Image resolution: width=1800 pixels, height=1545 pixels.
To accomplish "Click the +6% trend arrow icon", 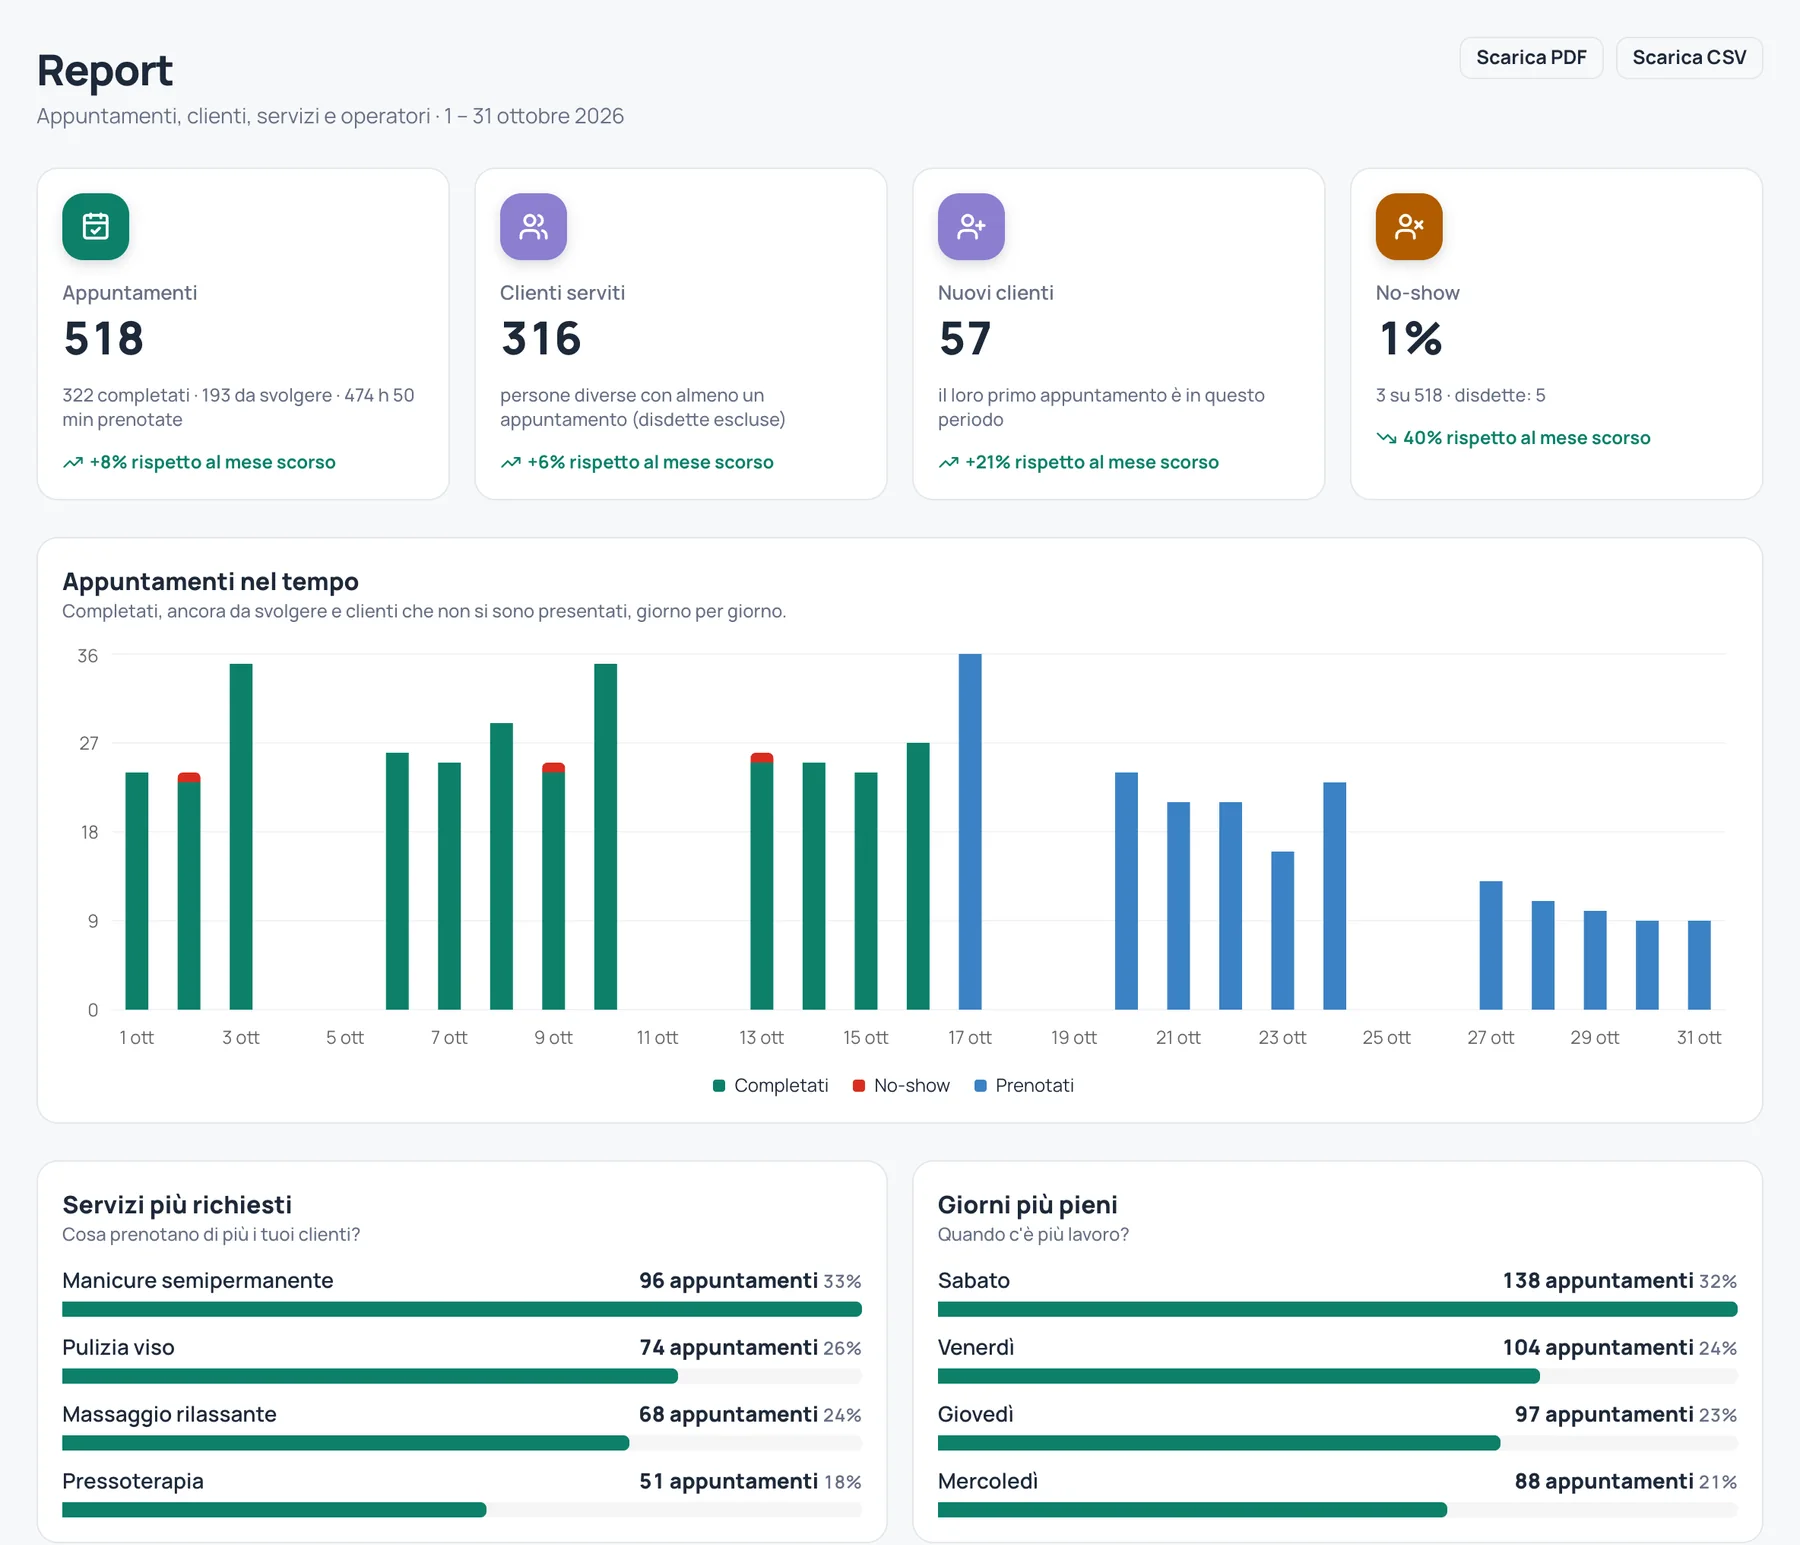I will pos(511,462).
